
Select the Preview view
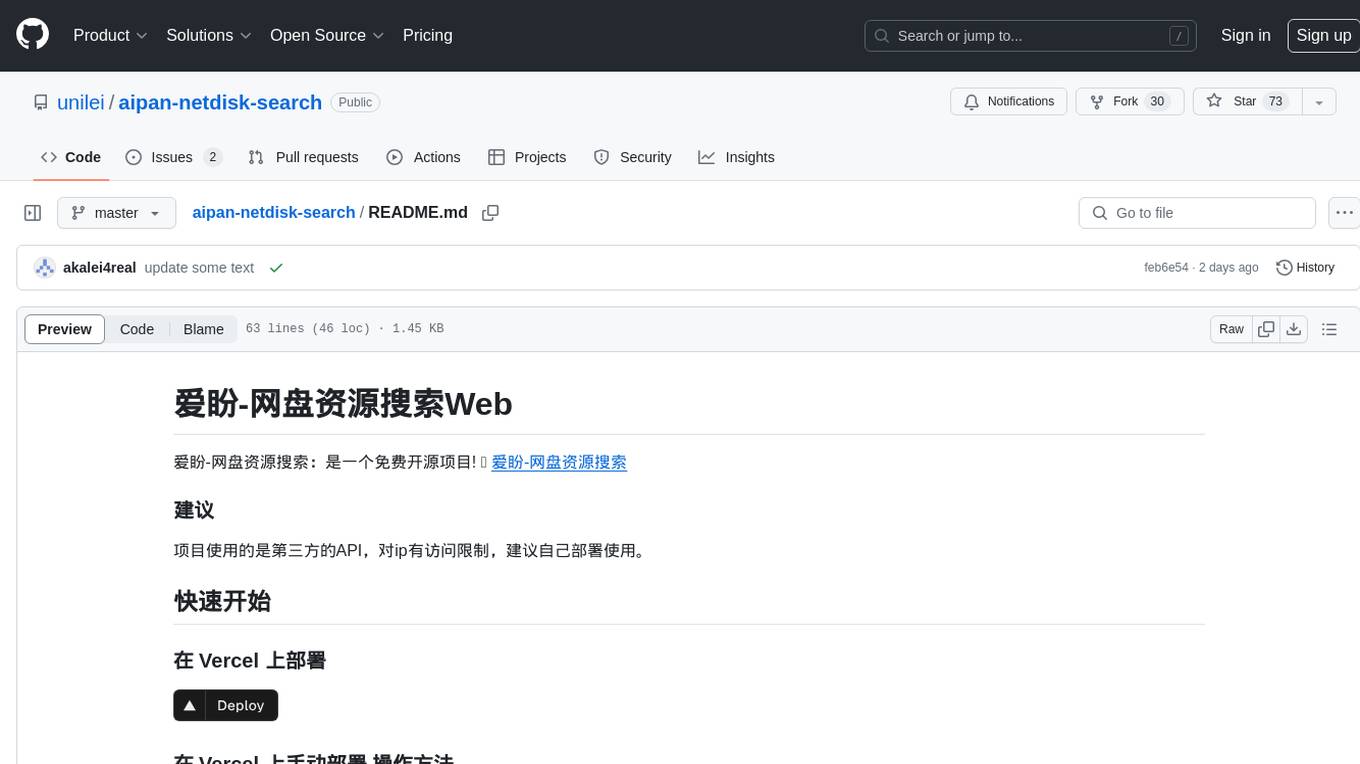65,329
